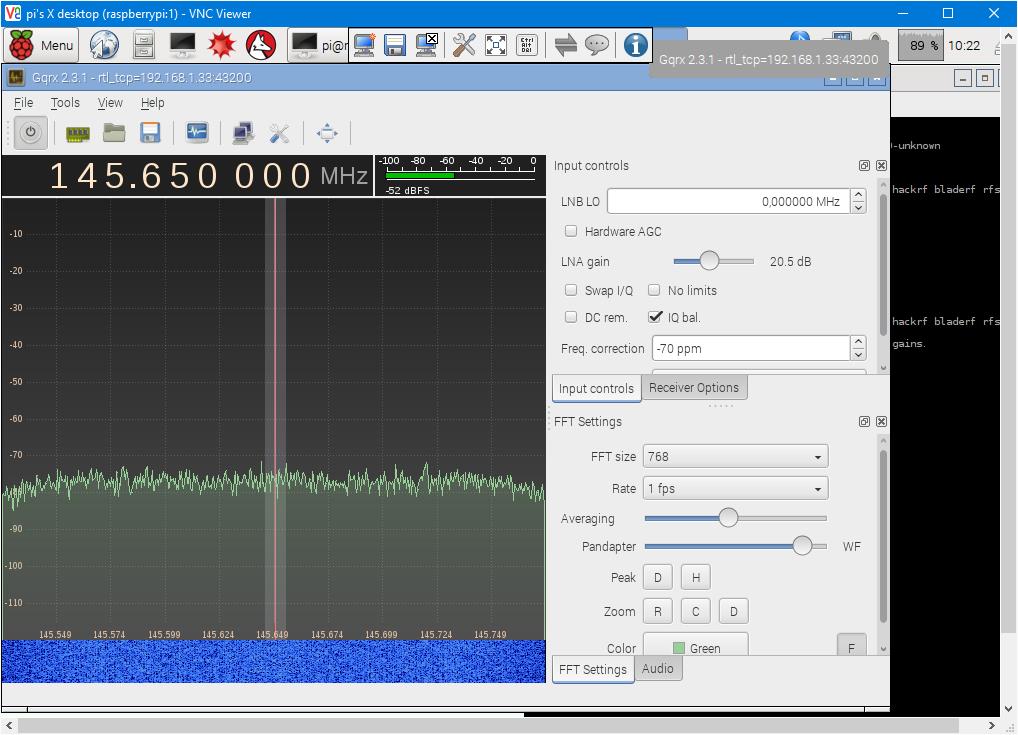
Task: Show VNC connection information icon
Action: coord(635,45)
